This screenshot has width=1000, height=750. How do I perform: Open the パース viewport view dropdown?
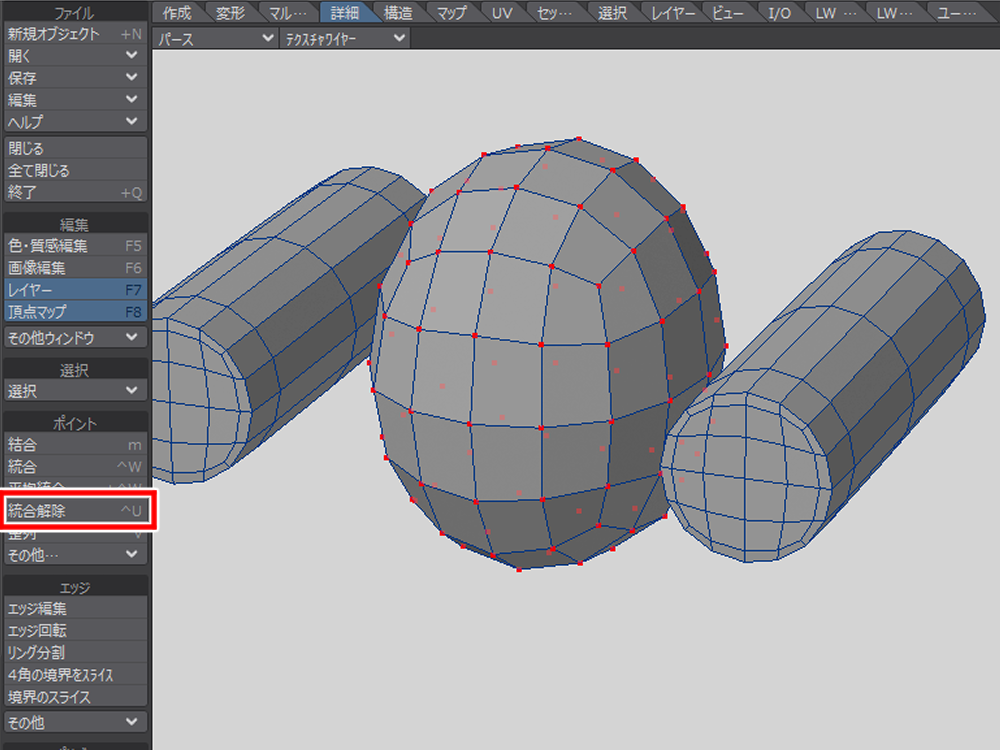pos(216,38)
